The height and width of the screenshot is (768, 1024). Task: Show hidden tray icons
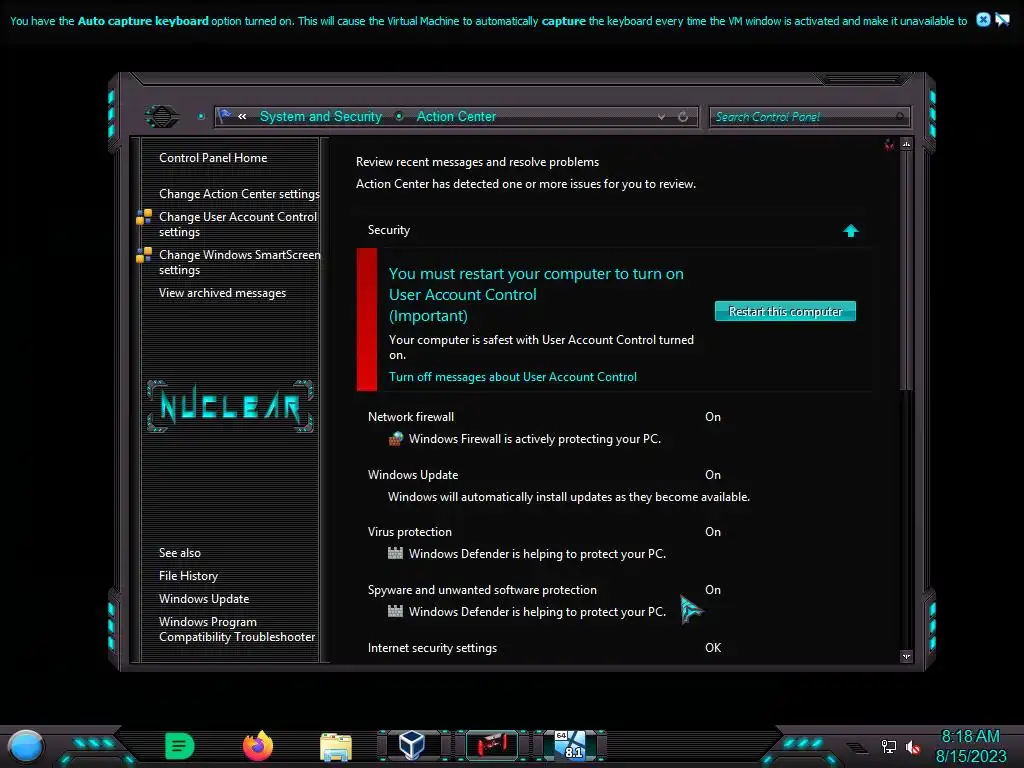pyautogui.click(x=858, y=747)
